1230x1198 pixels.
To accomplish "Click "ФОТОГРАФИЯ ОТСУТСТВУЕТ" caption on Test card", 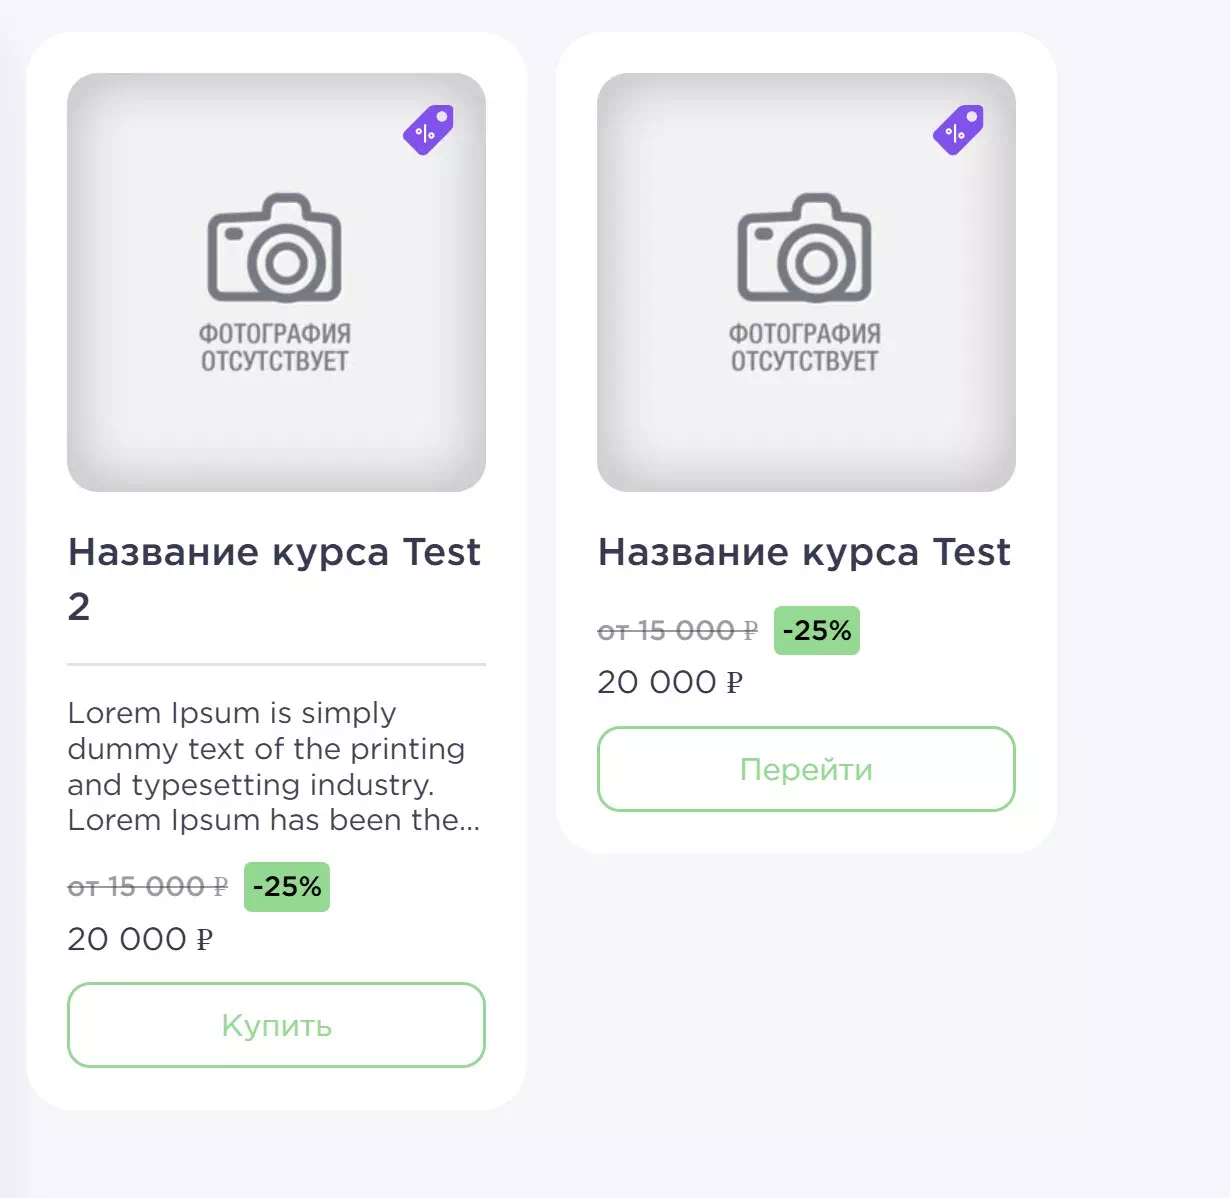I will [805, 347].
